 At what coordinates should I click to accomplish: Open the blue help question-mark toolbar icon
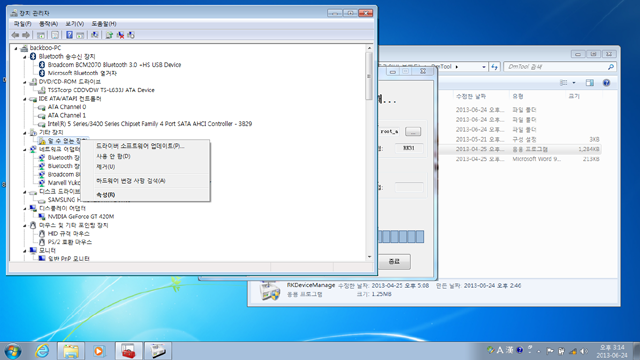[x=69, y=35]
